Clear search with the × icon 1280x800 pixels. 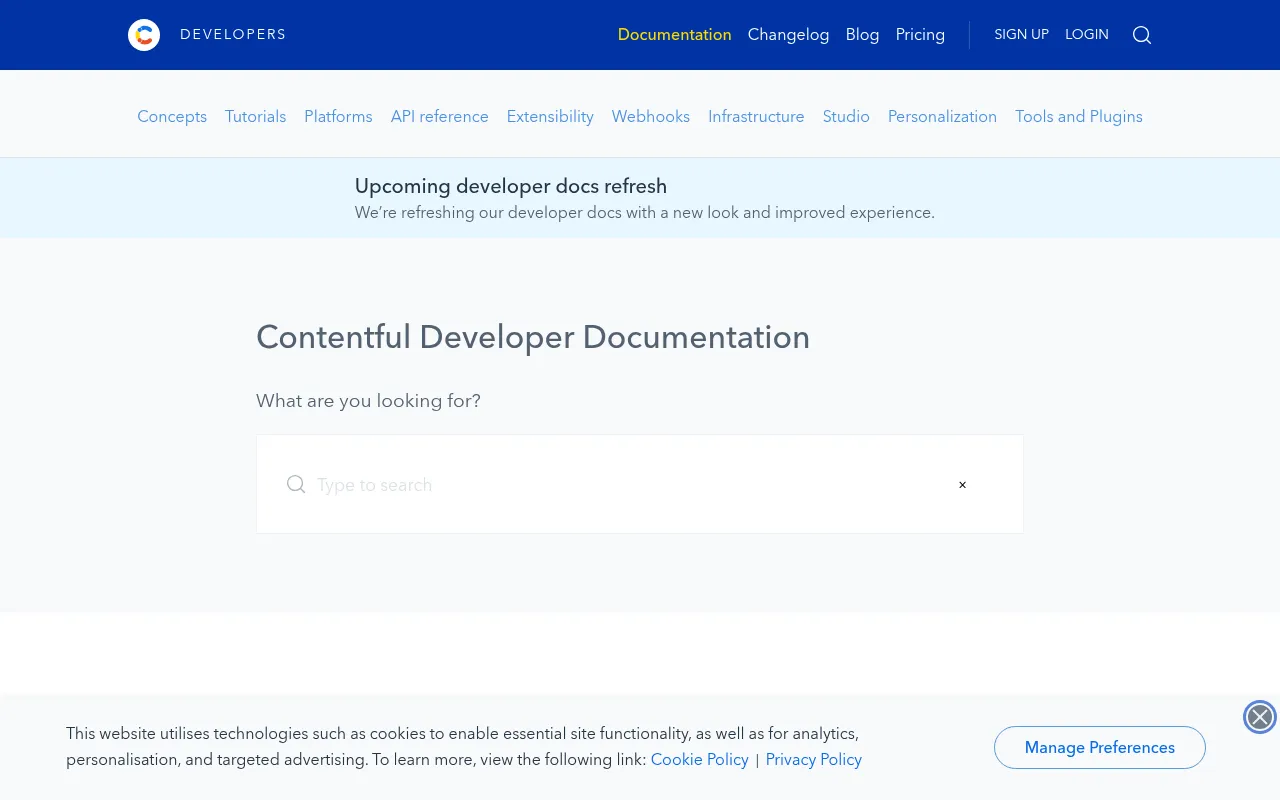[963, 485]
